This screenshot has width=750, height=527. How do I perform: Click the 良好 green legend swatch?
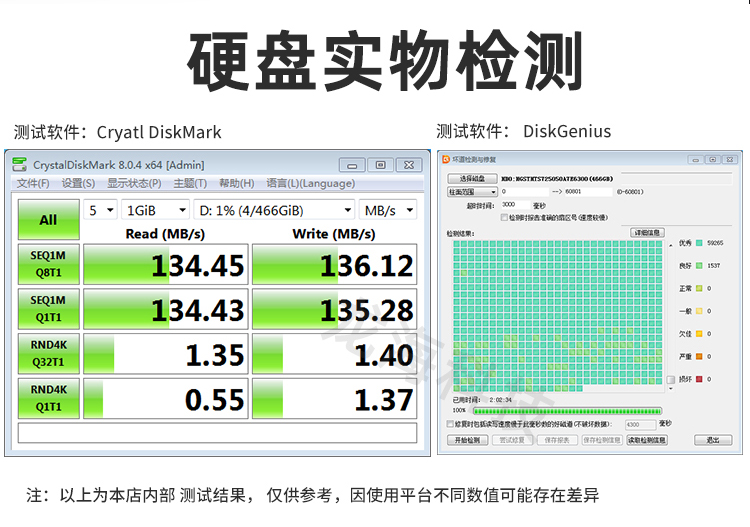point(699,265)
